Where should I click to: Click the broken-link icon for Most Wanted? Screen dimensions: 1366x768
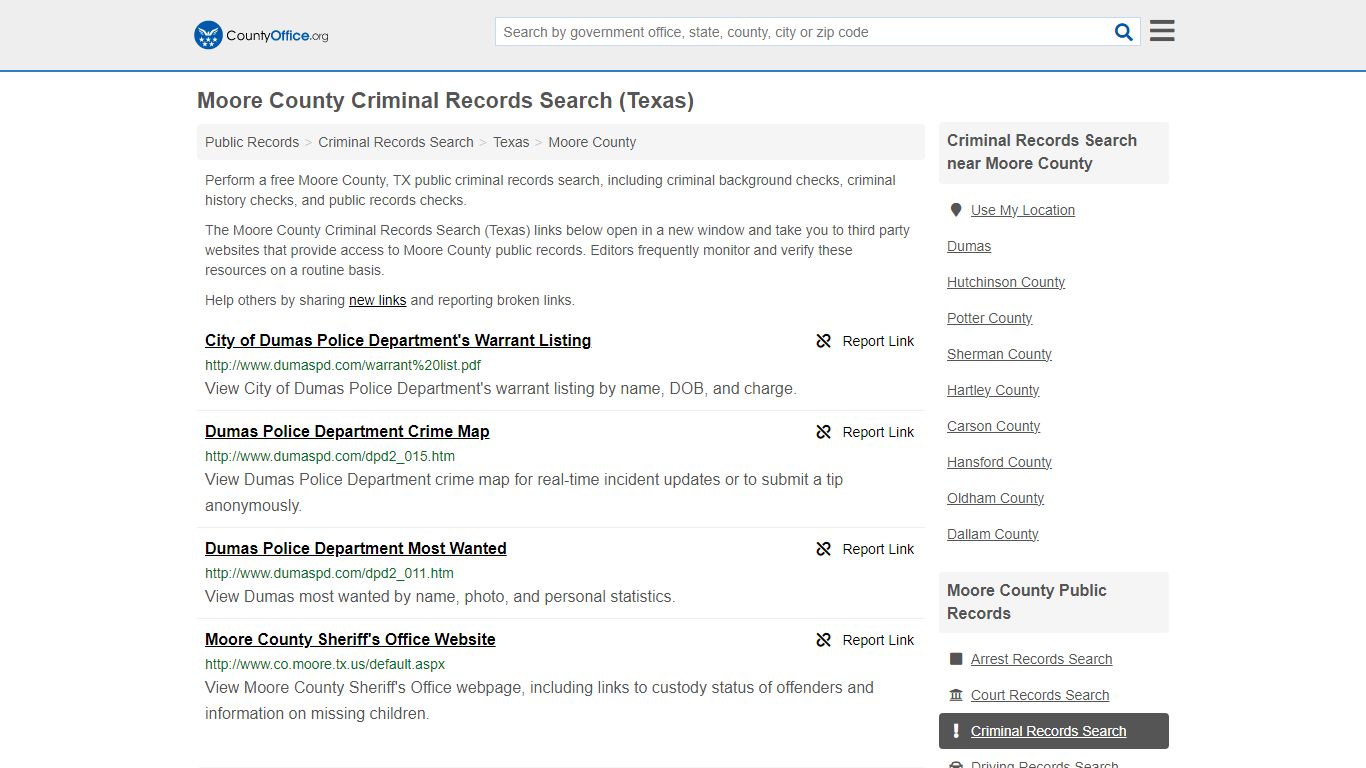(824, 549)
